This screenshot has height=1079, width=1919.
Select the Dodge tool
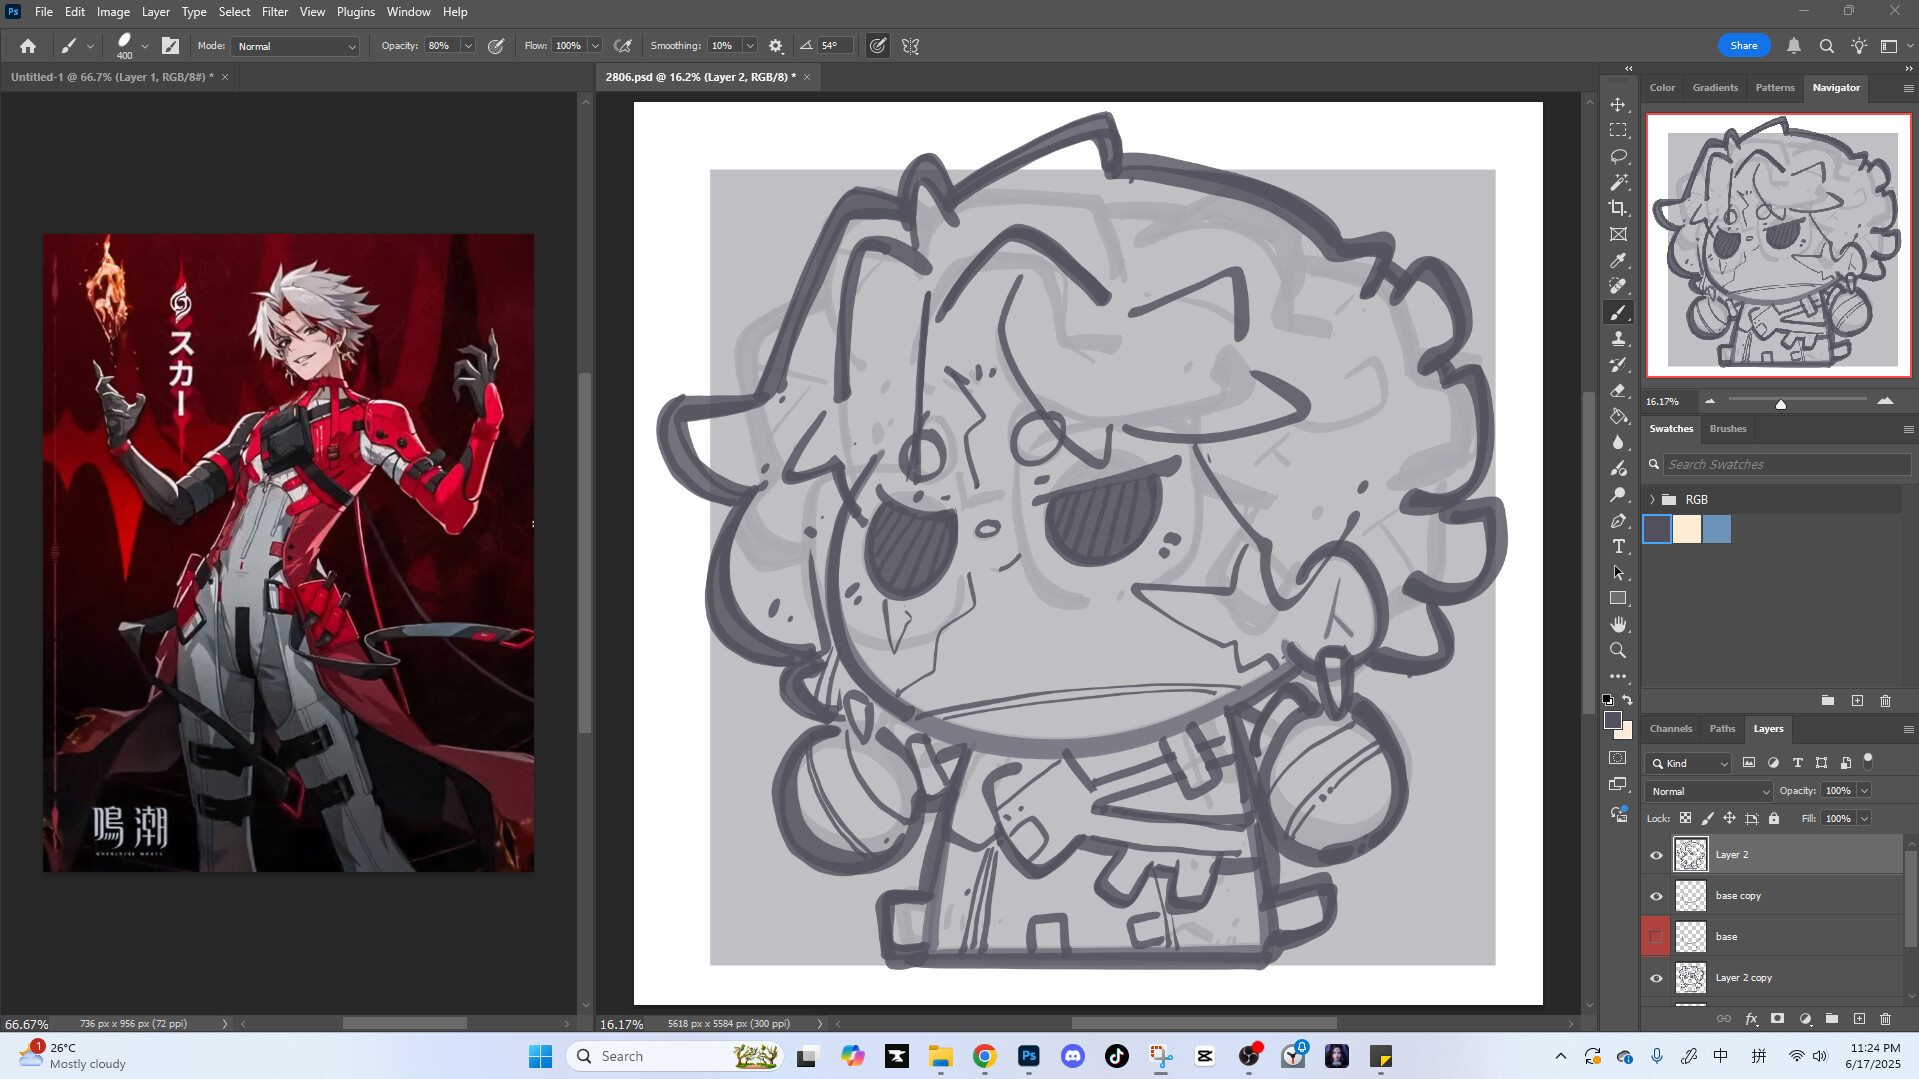[x=1618, y=495]
